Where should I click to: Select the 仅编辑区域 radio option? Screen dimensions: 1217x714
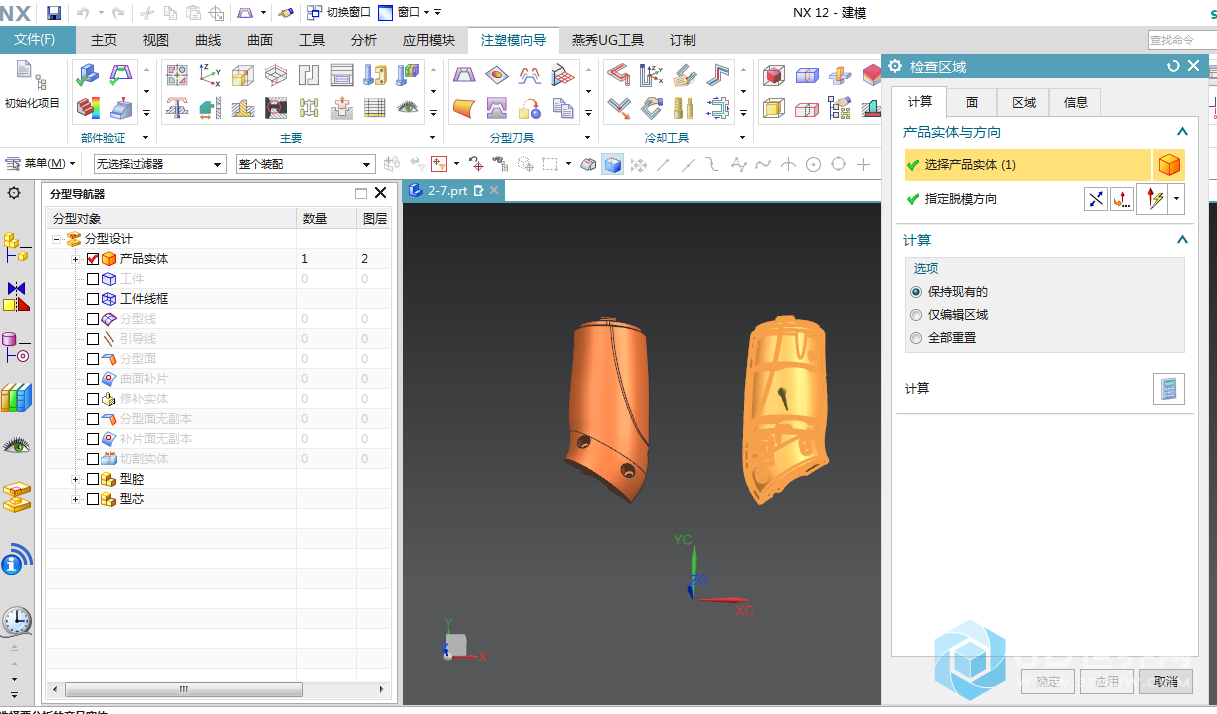916,315
